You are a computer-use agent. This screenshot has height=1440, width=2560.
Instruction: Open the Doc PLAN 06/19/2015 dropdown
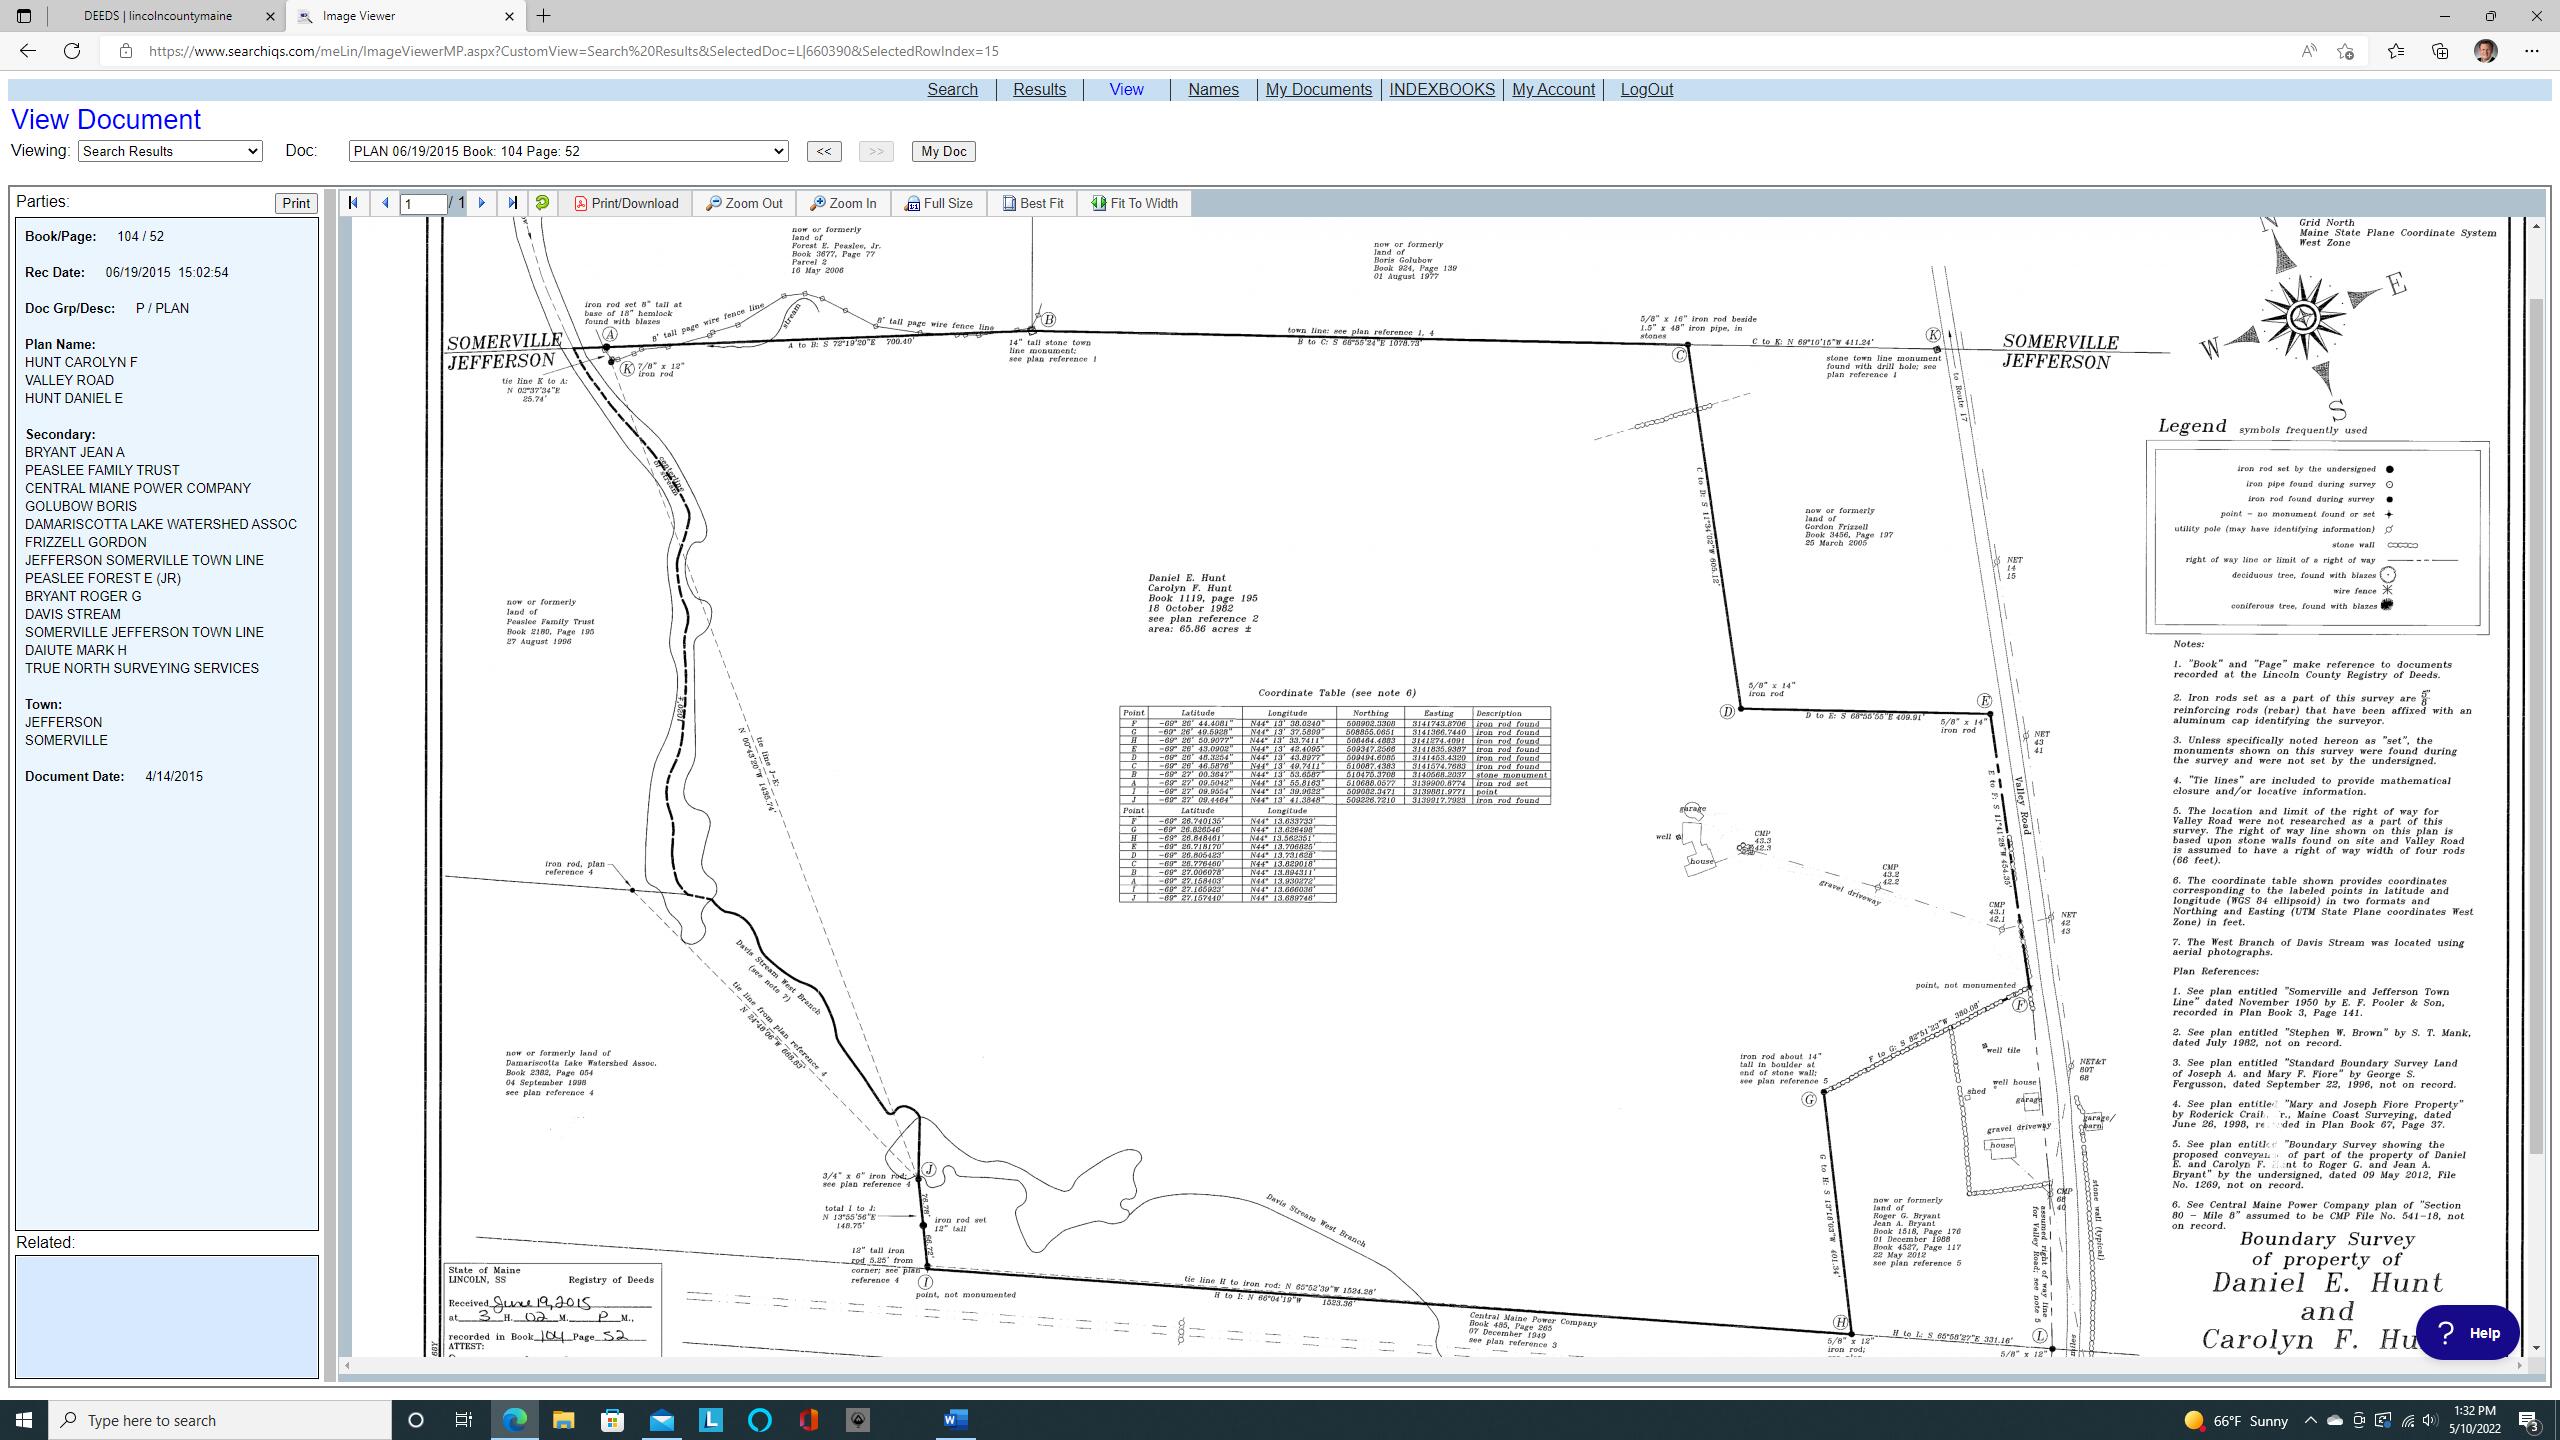568,151
